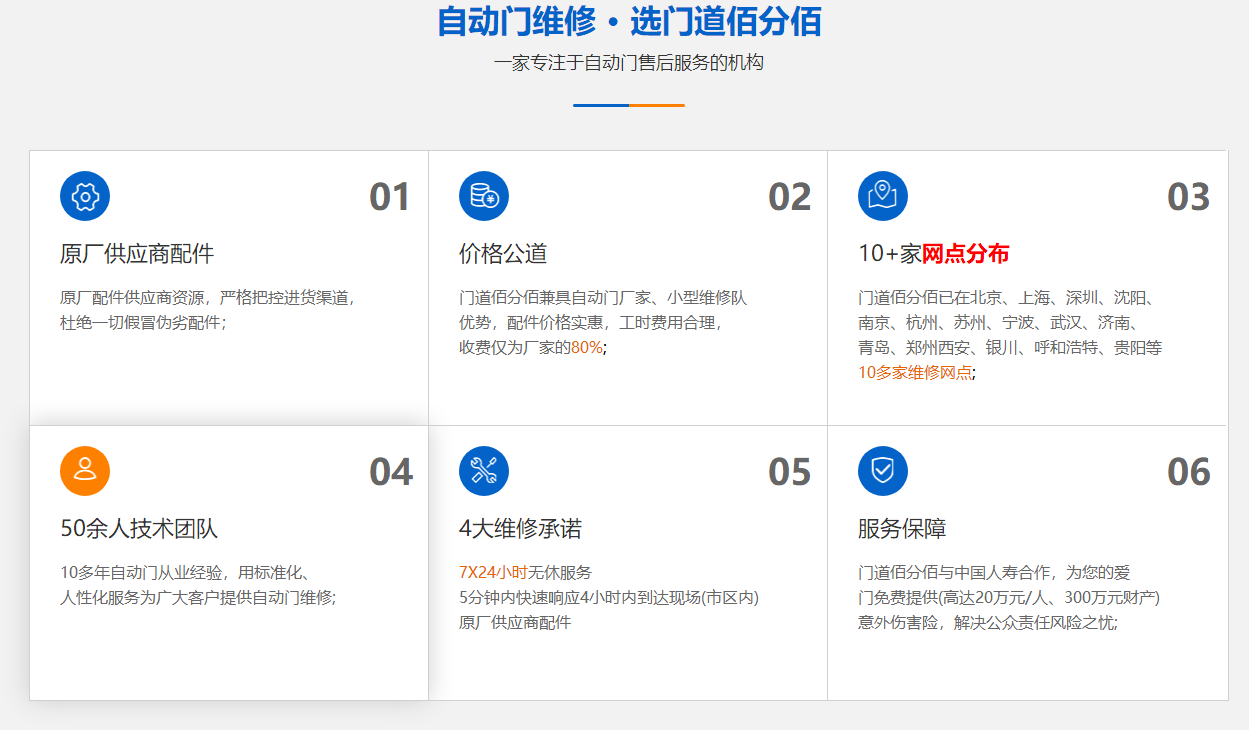This screenshot has width=1249, height=730.
Task: Click the line 门道佰分佰兼具自动门厂家、小型维修队
Action: 603,298
